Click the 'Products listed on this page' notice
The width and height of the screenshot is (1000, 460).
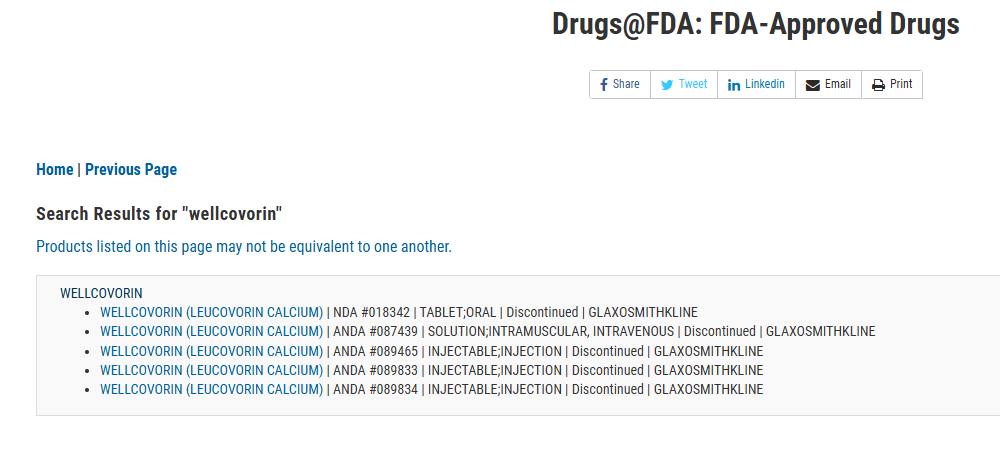(x=244, y=246)
